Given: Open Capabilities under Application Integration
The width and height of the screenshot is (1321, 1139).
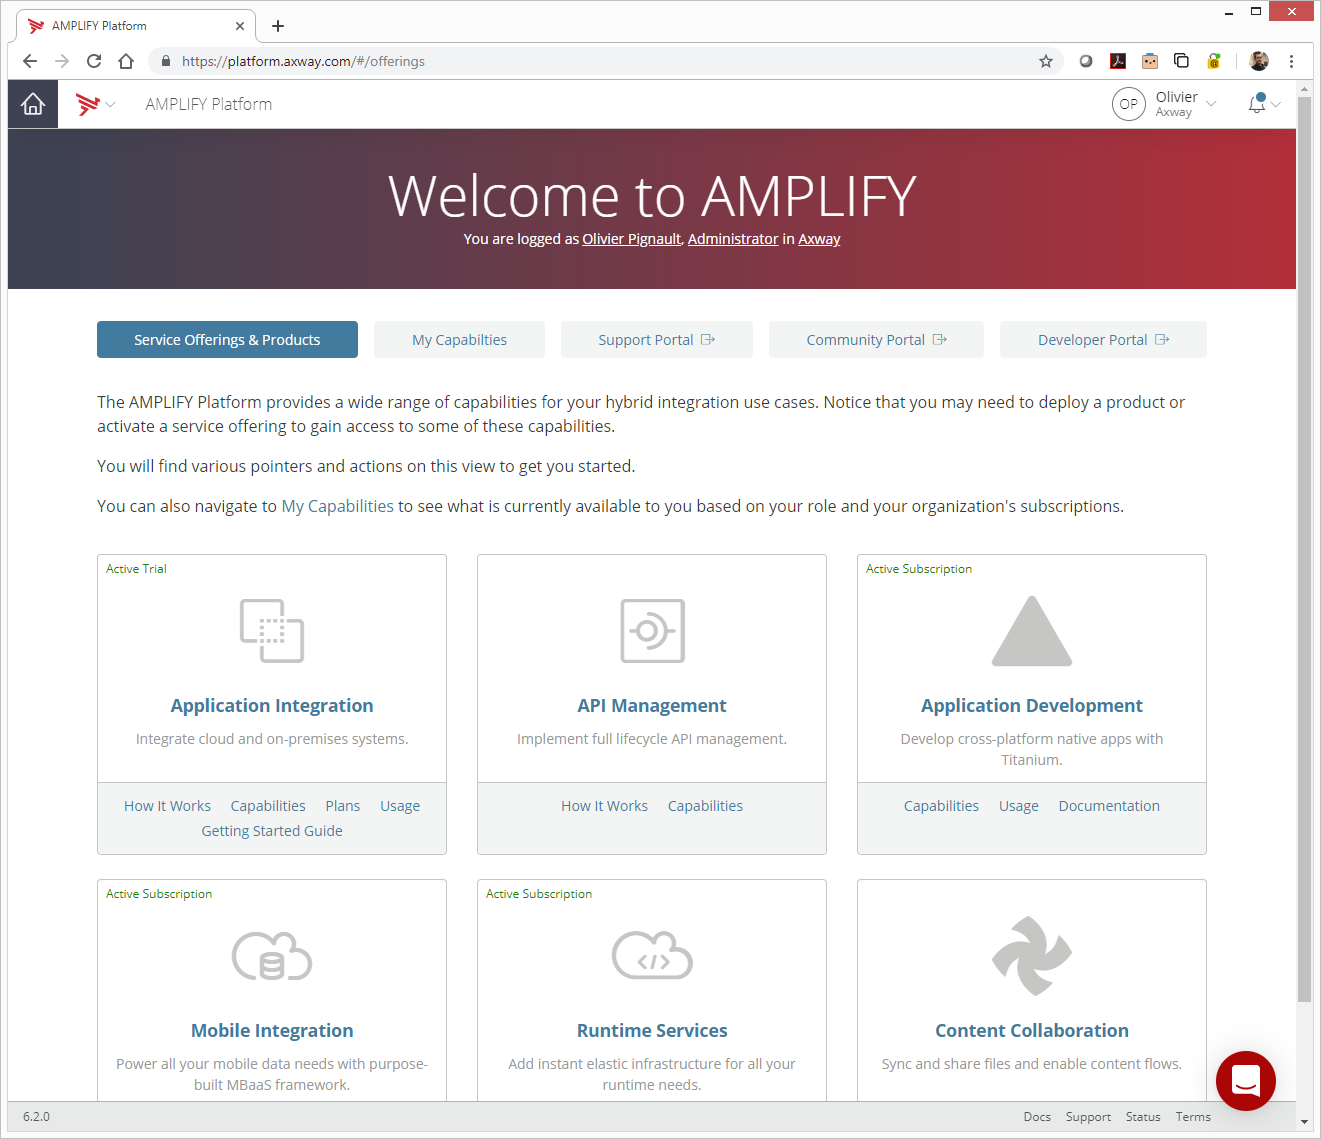Looking at the screenshot, I should click(x=268, y=806).
